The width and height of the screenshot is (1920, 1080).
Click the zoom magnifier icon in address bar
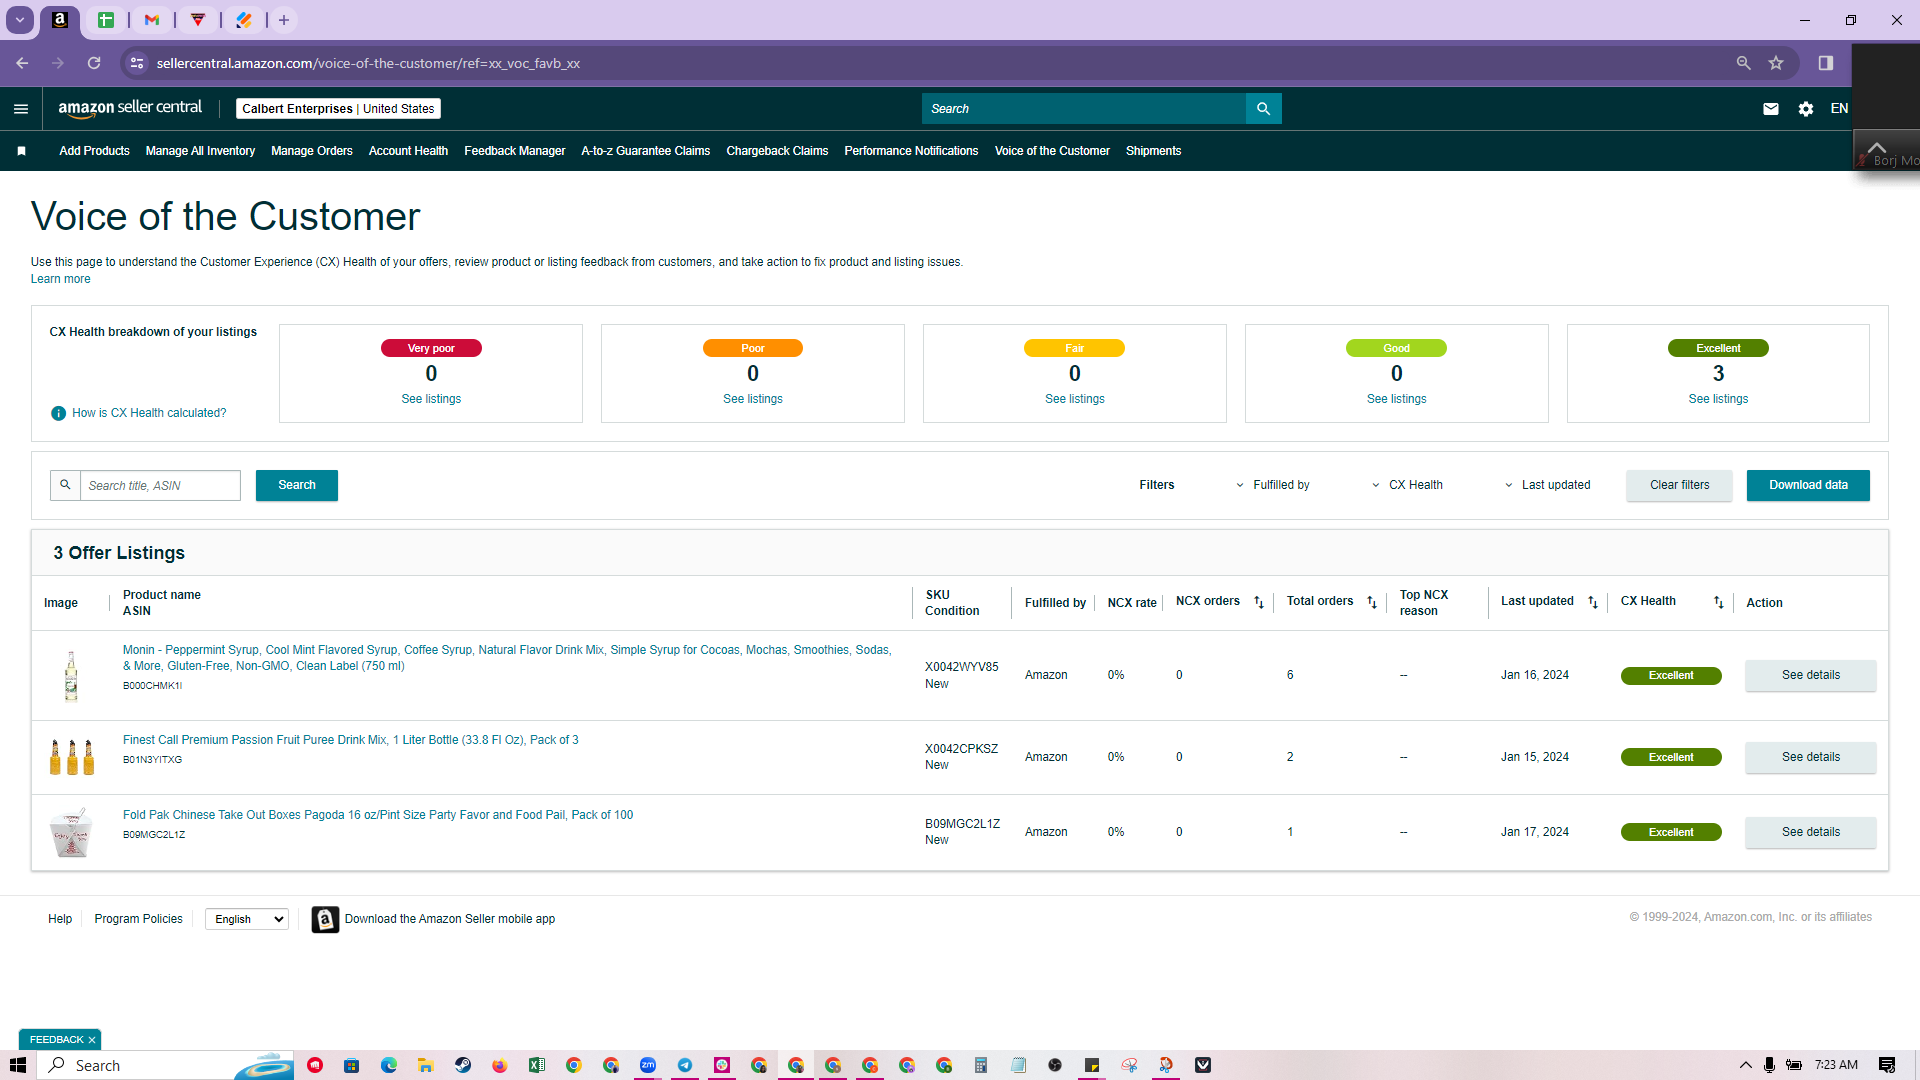click(x=1743, y=63)
